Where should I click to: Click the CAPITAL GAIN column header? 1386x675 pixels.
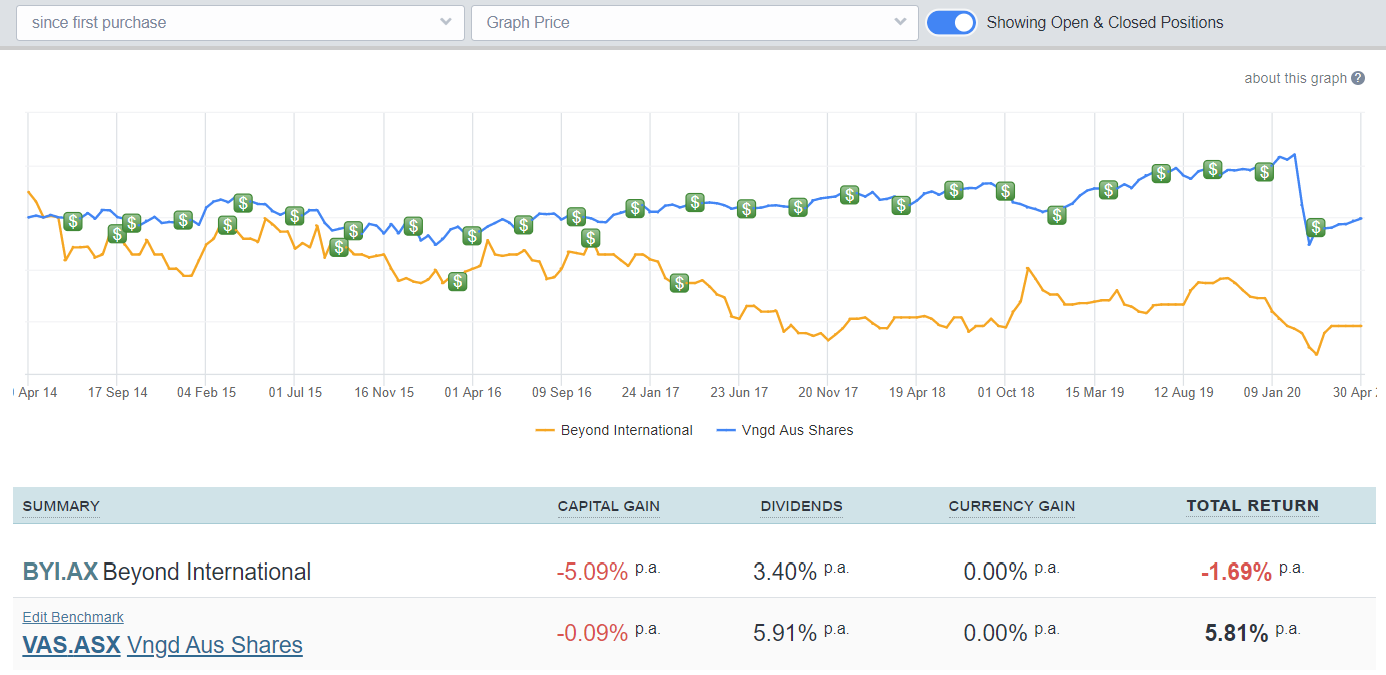[x=609, y=506]
